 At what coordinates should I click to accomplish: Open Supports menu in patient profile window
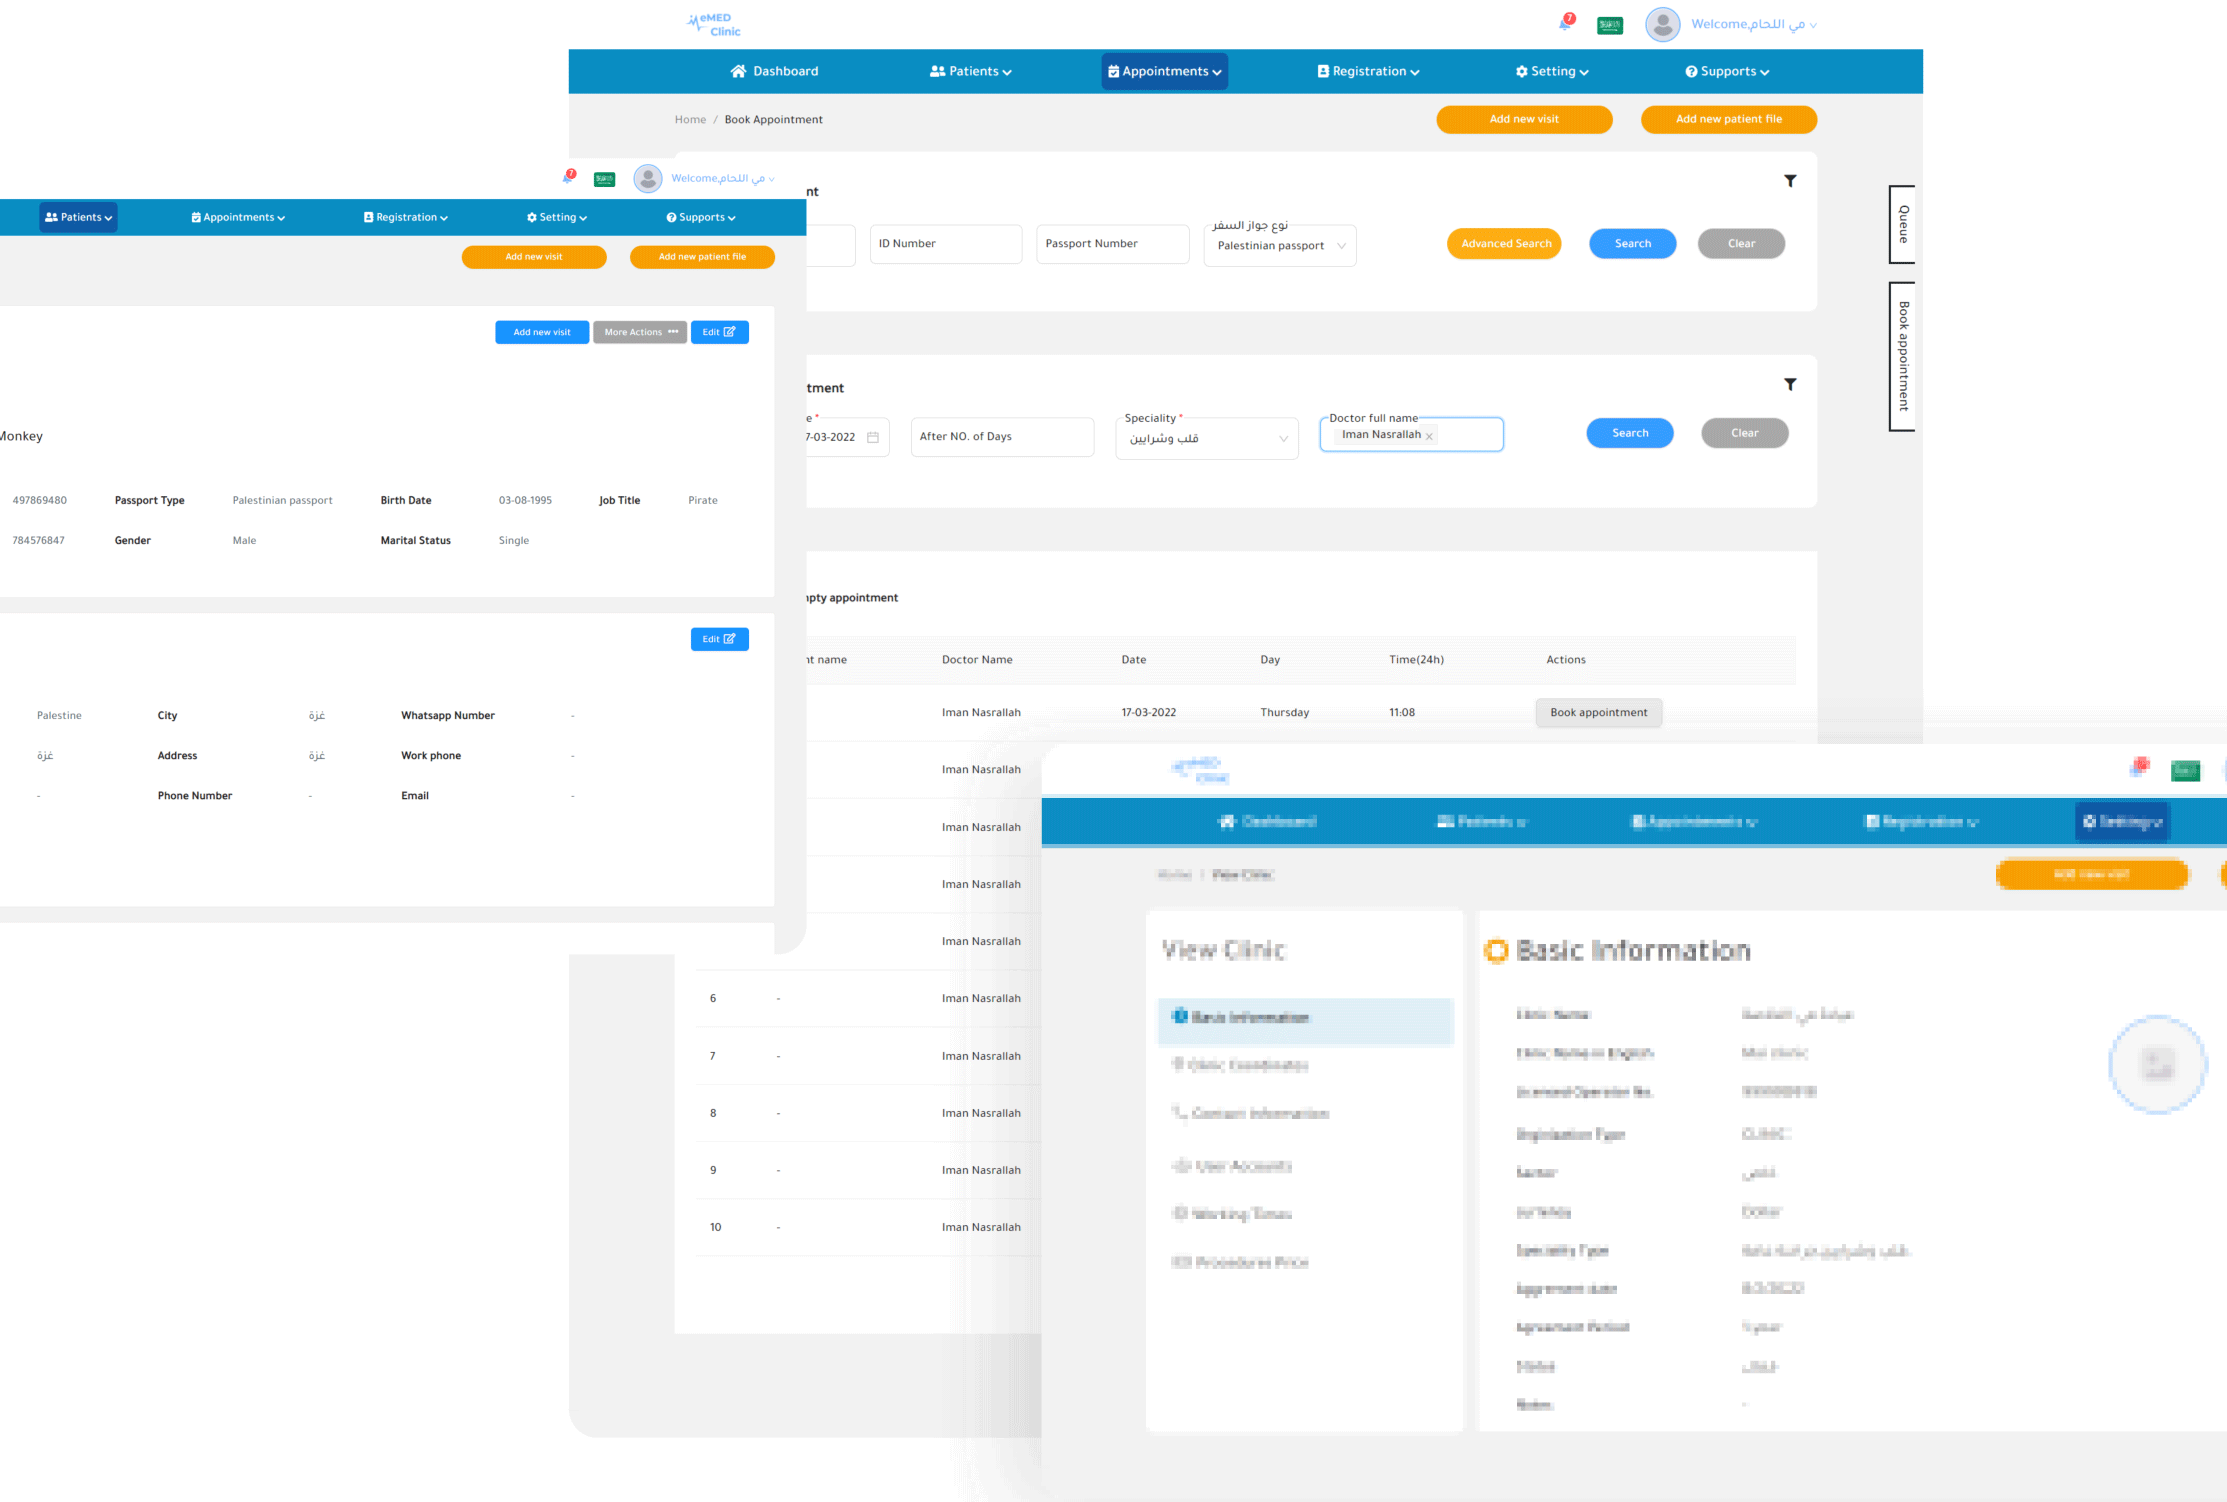tap(700, 217)
